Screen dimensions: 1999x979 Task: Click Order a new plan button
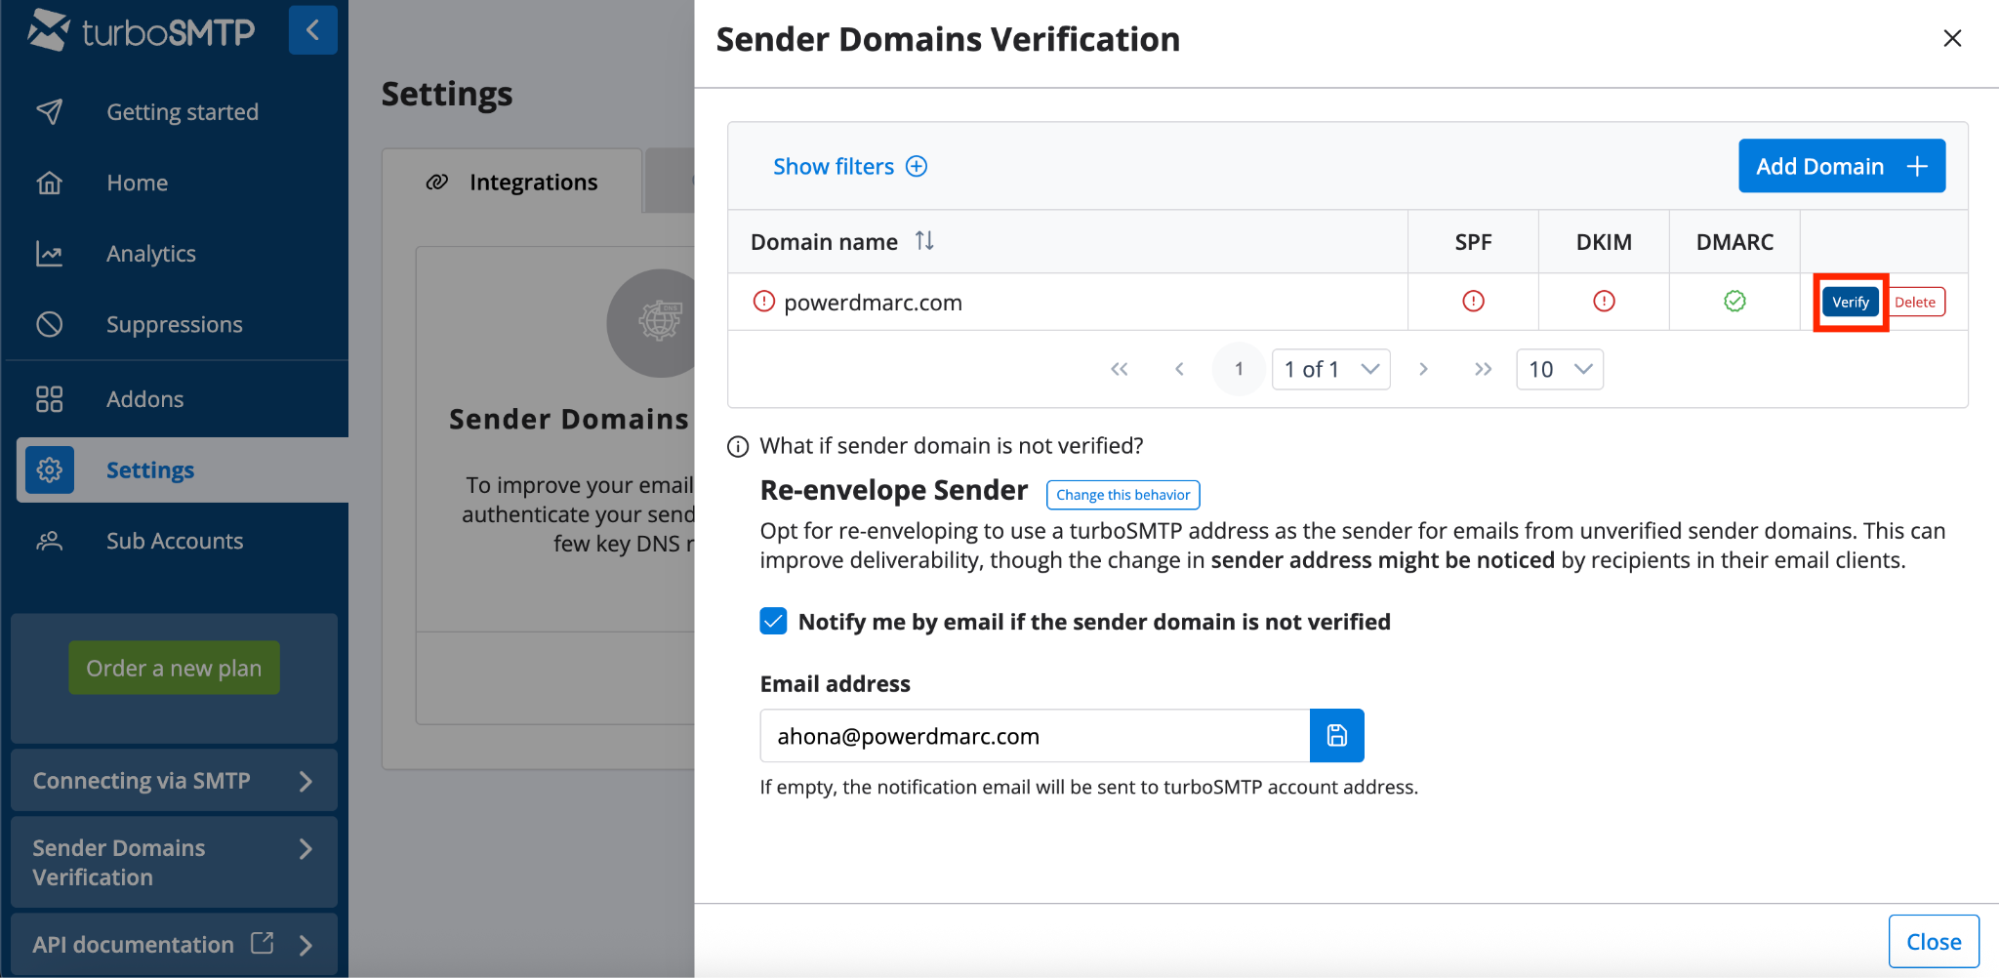[x=174, y=668]
